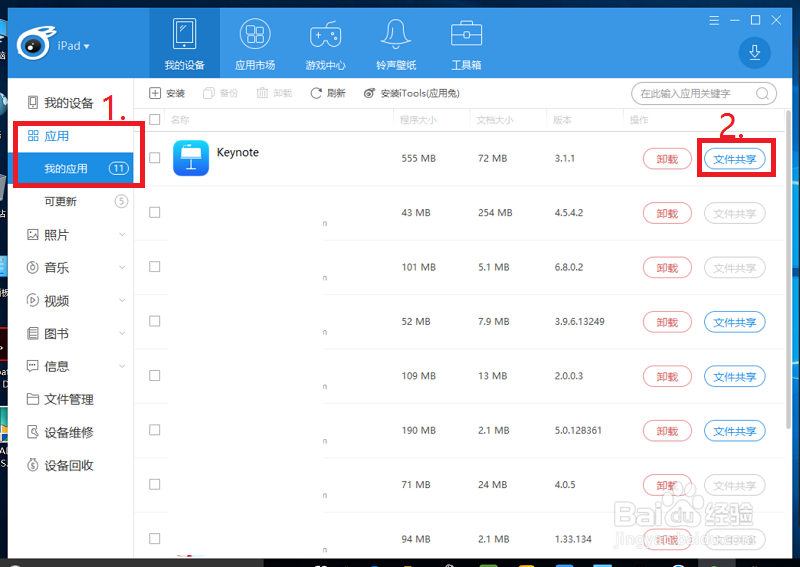Open 文件共享 for version 3.9.6.13249 app
Screen dimensions: 800x567
[x=734, y=323]
